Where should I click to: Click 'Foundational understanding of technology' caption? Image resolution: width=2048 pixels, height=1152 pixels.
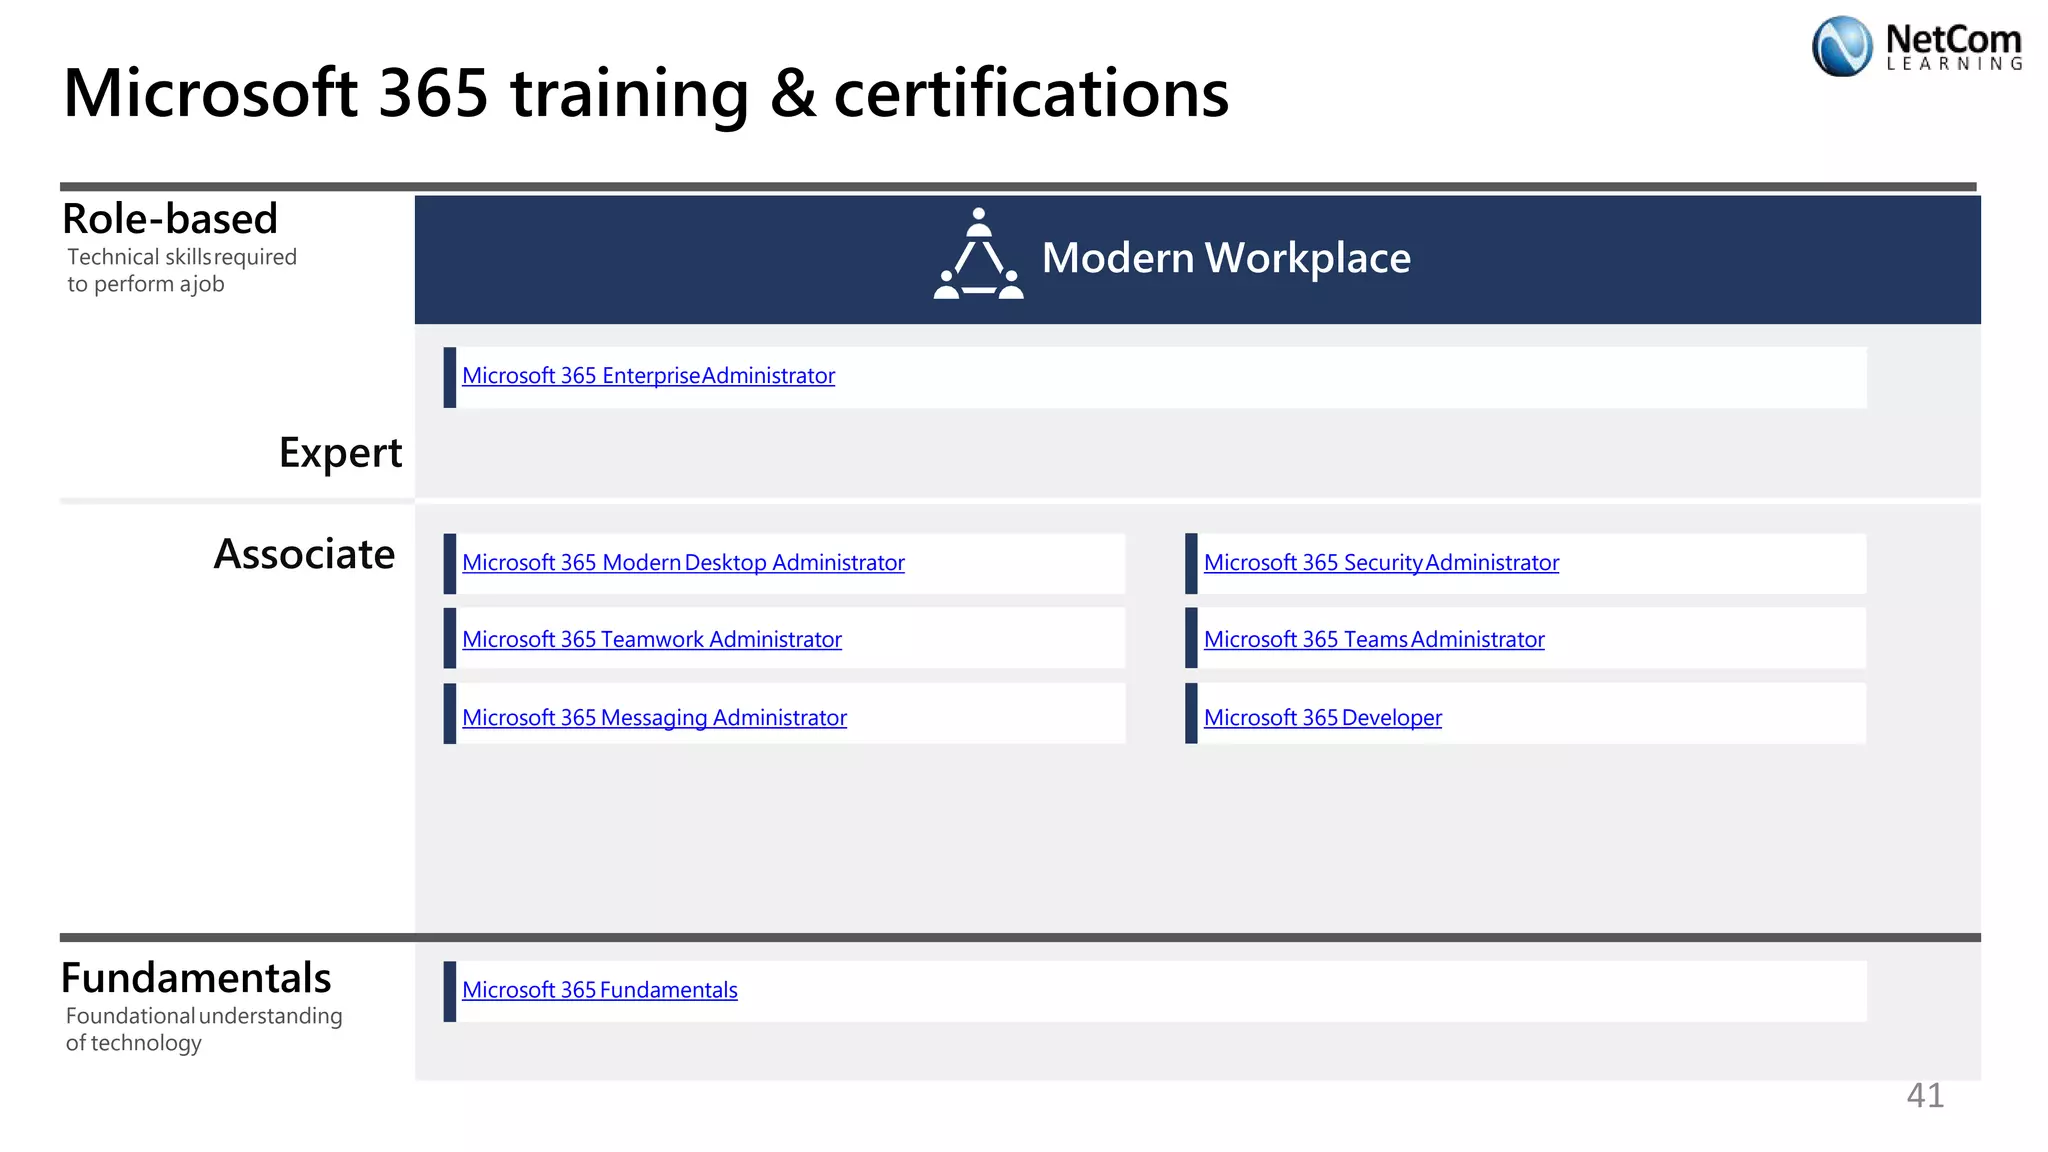[204, 1029]
